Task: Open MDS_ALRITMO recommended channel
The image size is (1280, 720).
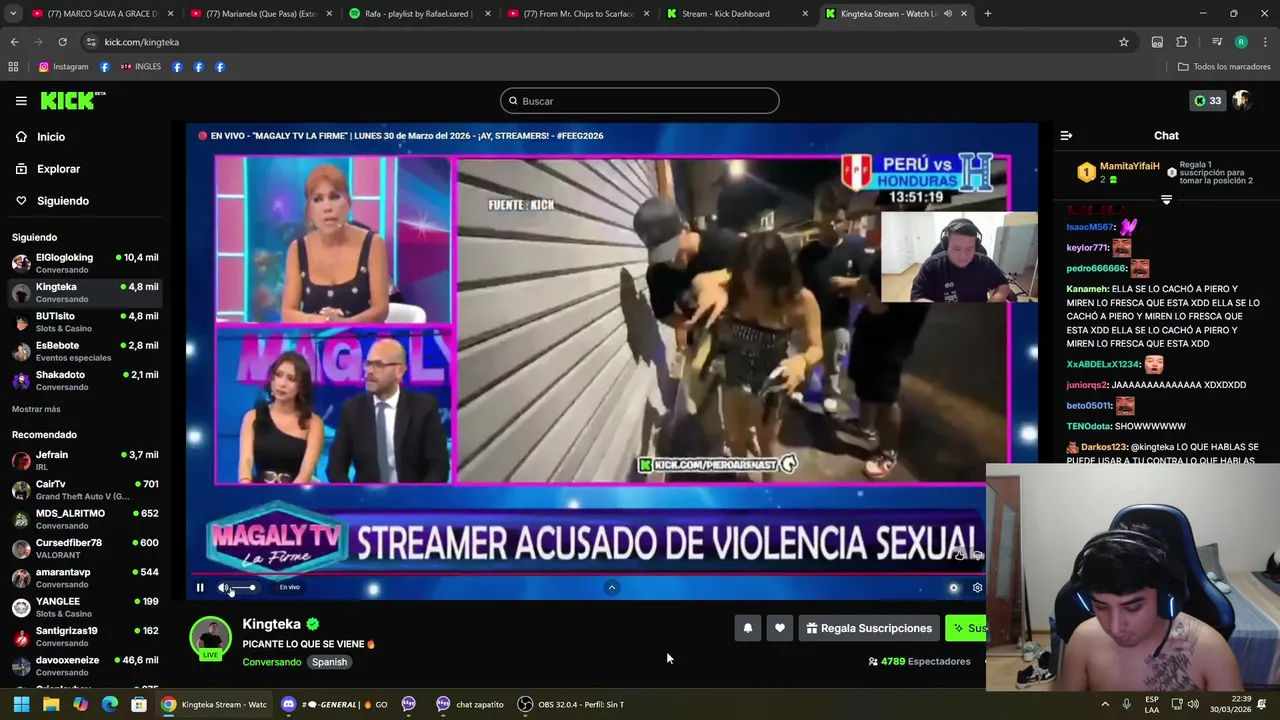Action: pyautogui.click(x=85, y=519)
